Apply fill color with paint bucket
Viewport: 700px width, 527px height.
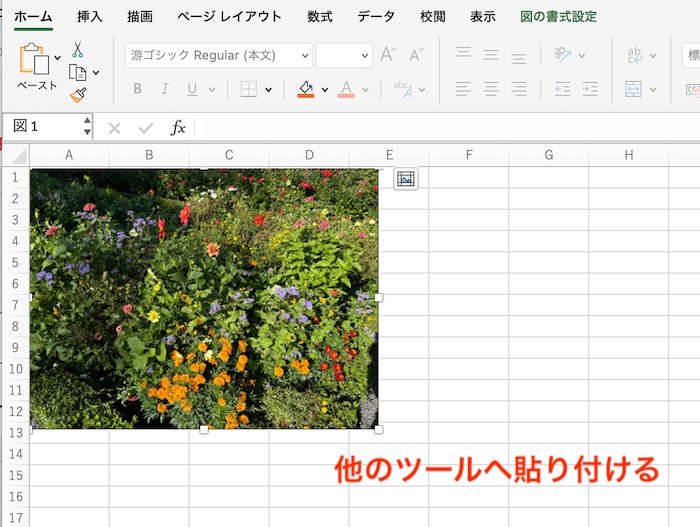click(x=306, y=89)
